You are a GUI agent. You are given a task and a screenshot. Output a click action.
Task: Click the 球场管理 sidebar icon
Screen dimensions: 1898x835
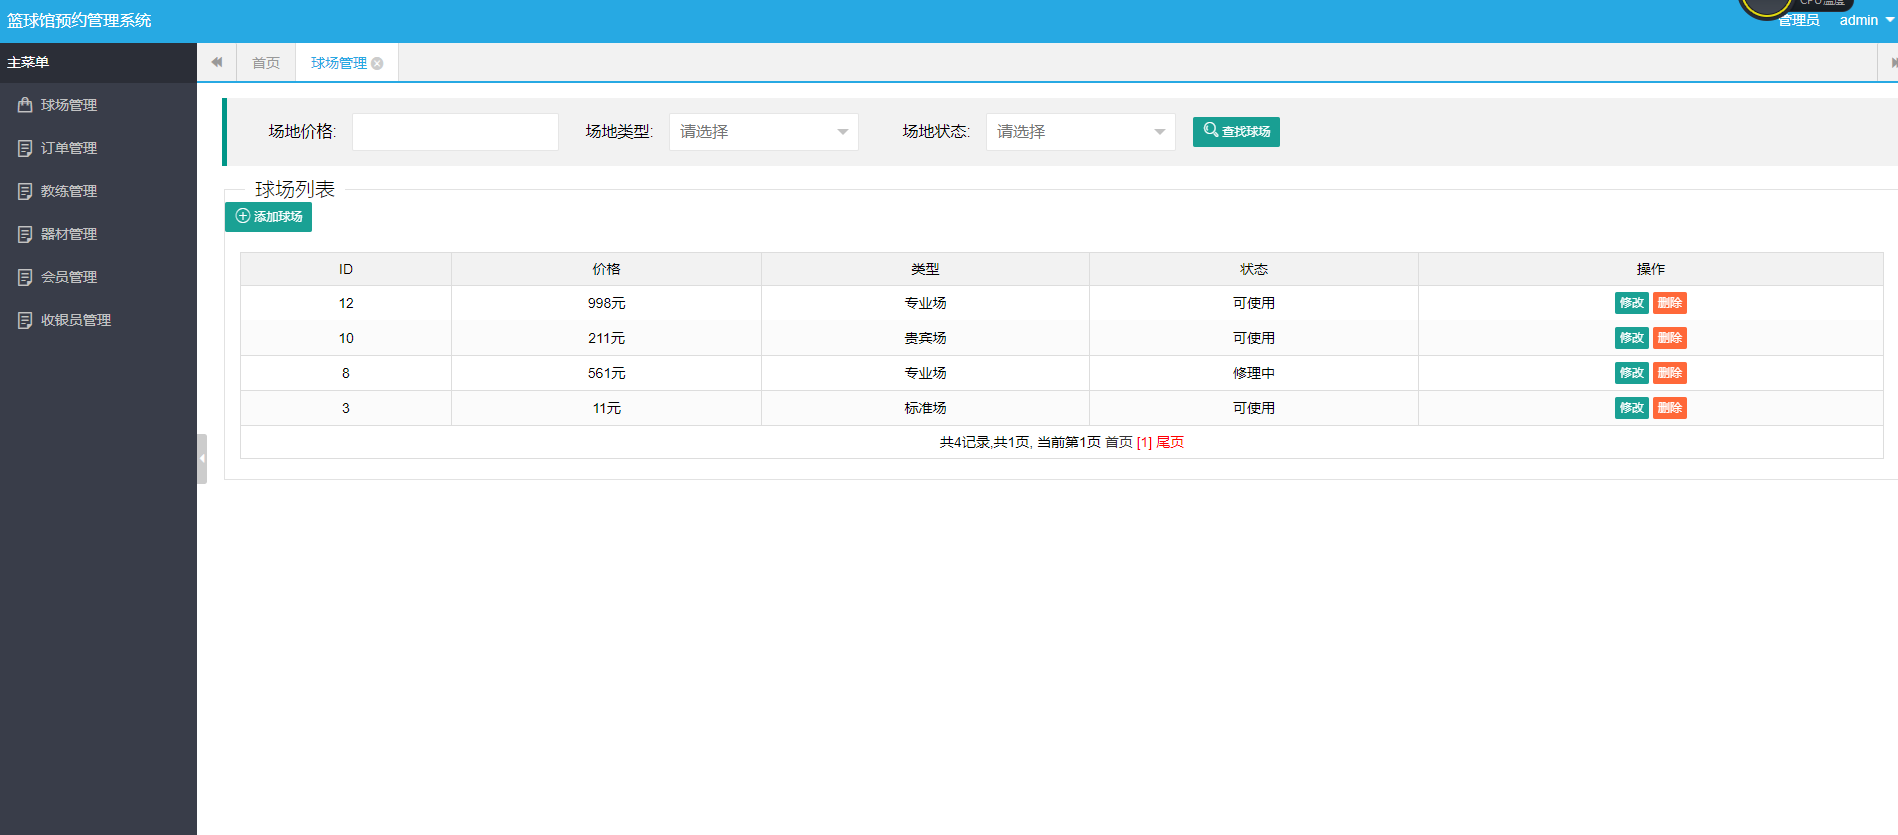coord(25,105)
